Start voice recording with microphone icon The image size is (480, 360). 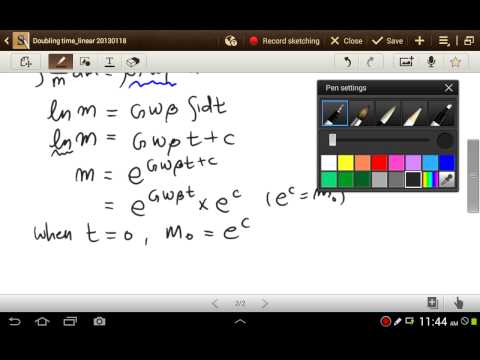point(431,62)
